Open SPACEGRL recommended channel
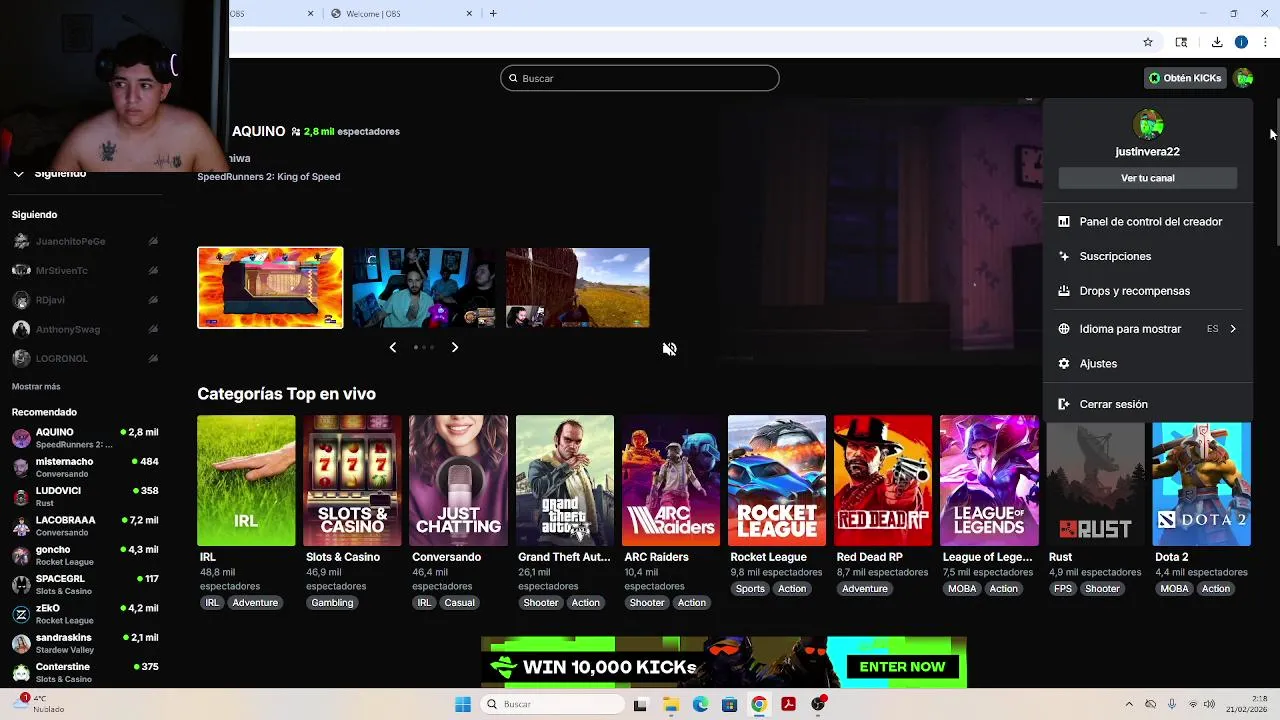The height and width of the screenshot is (720, 1280). [x=84, y=584]
